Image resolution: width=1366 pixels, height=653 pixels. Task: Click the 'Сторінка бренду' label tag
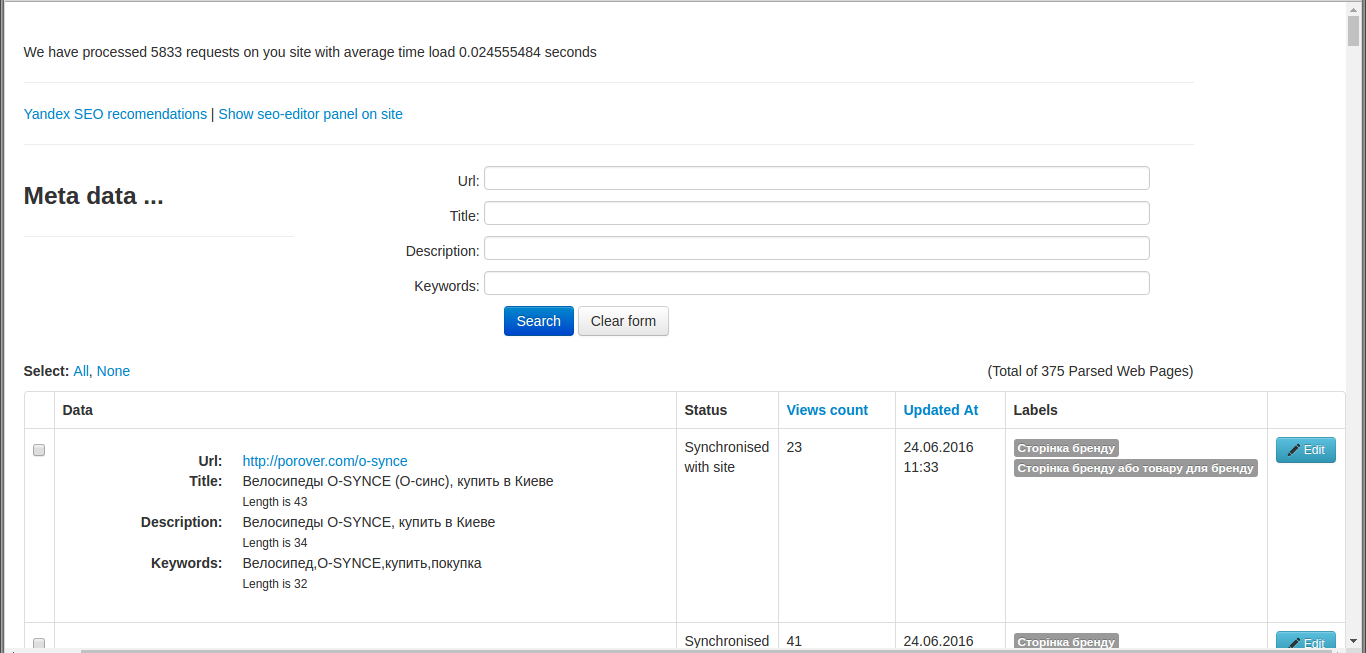tap(1066, 448)
